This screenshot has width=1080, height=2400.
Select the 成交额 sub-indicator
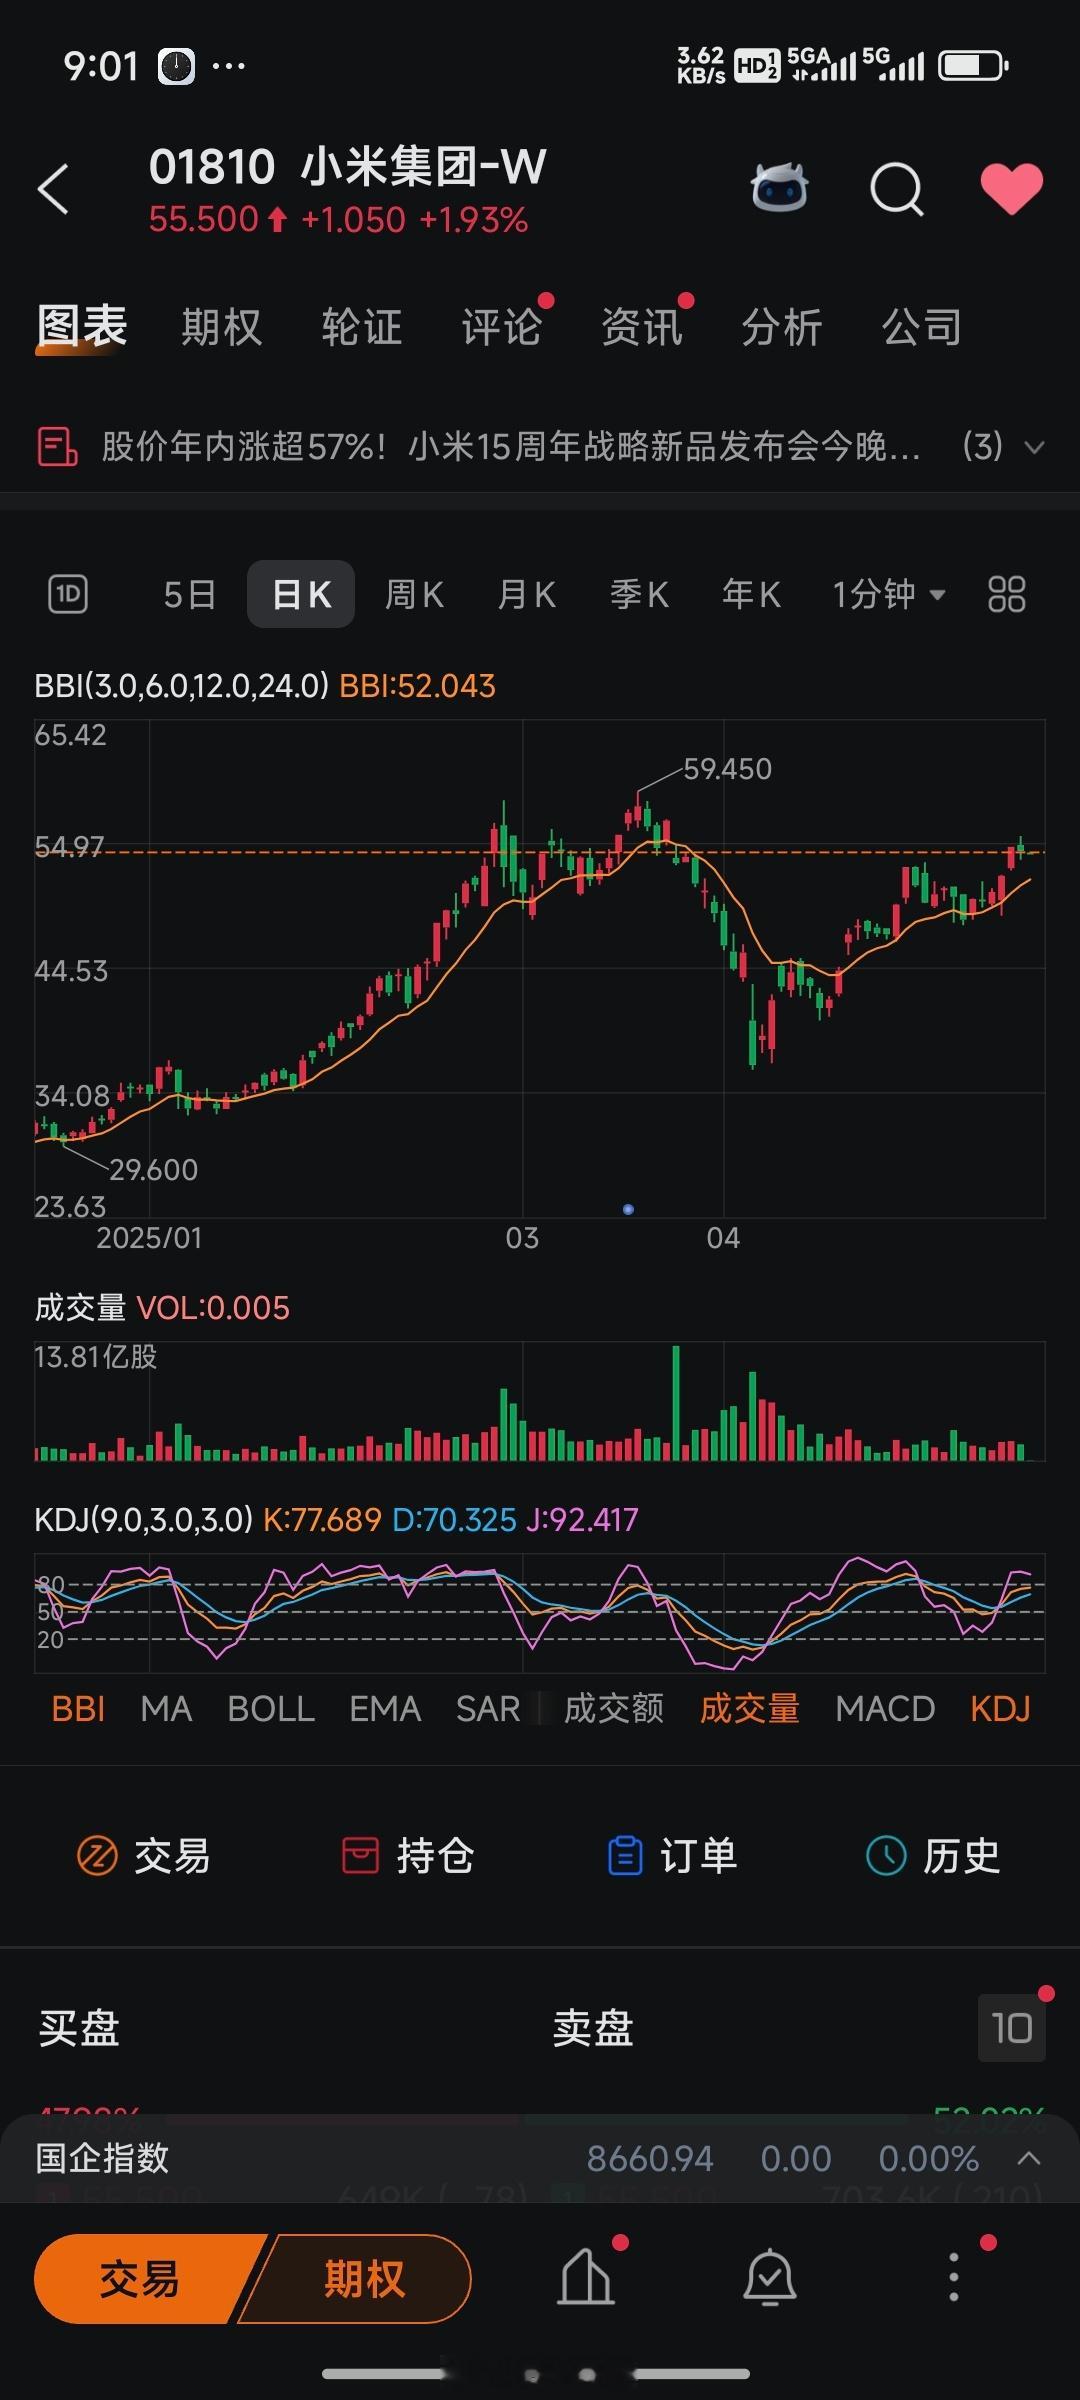point(614,1709)
